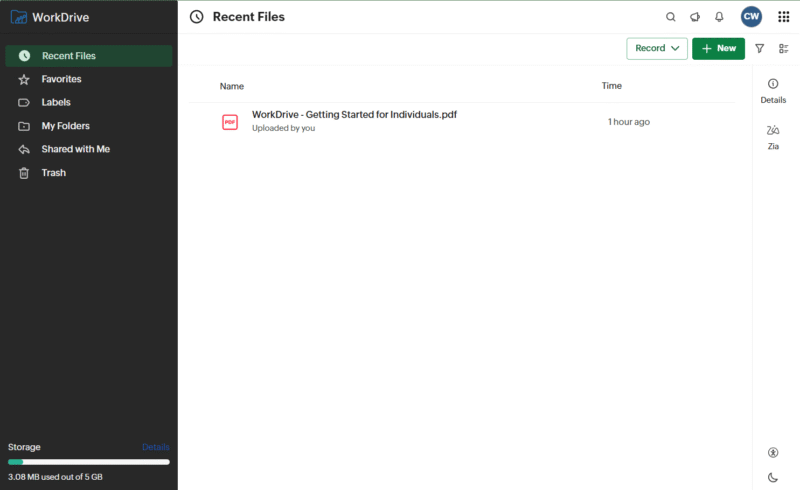The image size is (800, 490).
Task: Click the filter funnel icon
Action: point(759,48)
